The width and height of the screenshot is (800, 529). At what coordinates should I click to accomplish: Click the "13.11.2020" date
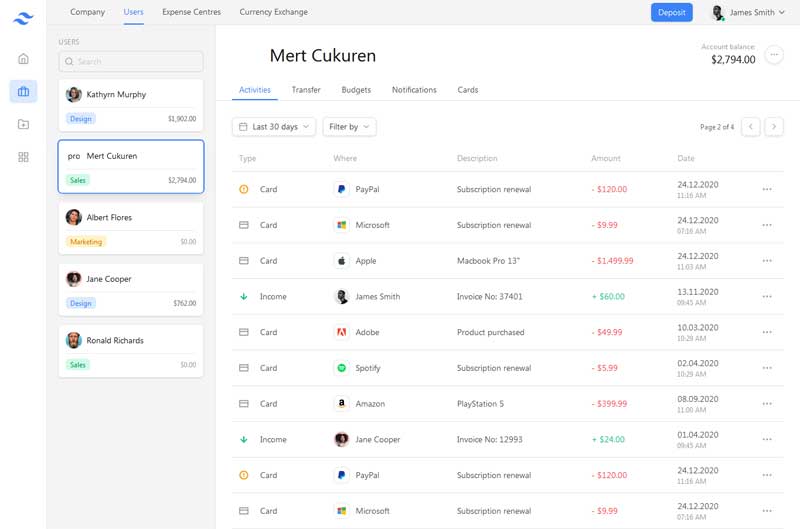(697, 292)
